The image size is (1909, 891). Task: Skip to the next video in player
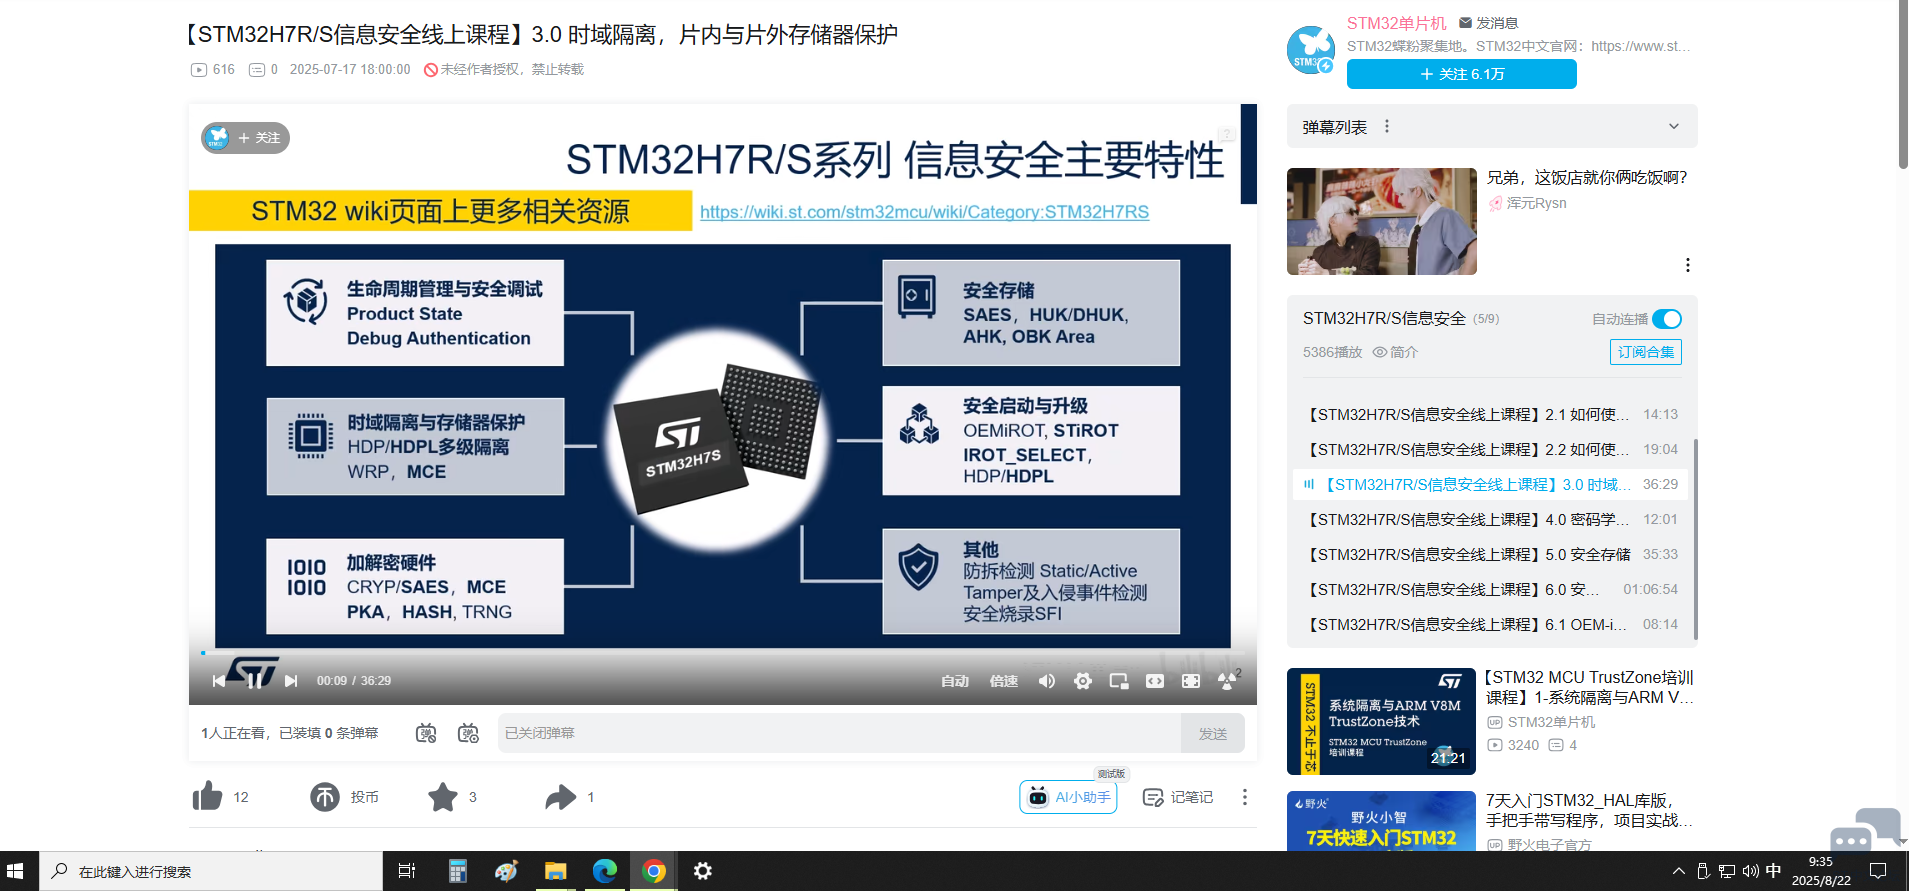(x=291, y=681)
